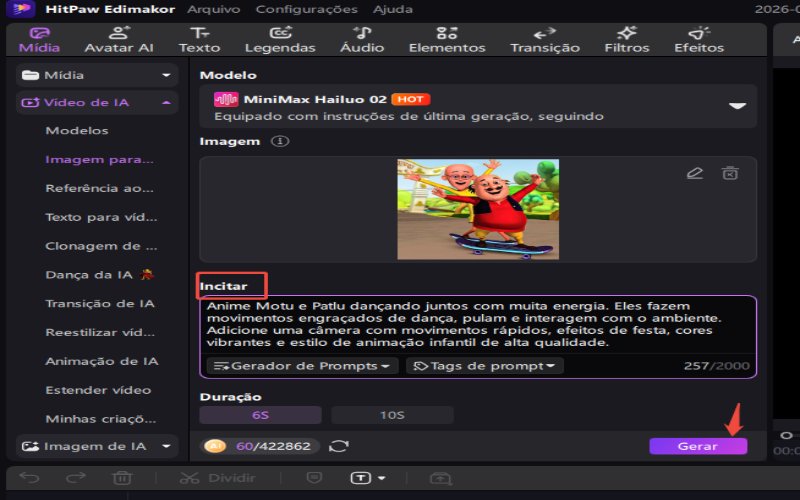
Task: Expand the Mídia sidebar section
Action: [x=97, y=75]
